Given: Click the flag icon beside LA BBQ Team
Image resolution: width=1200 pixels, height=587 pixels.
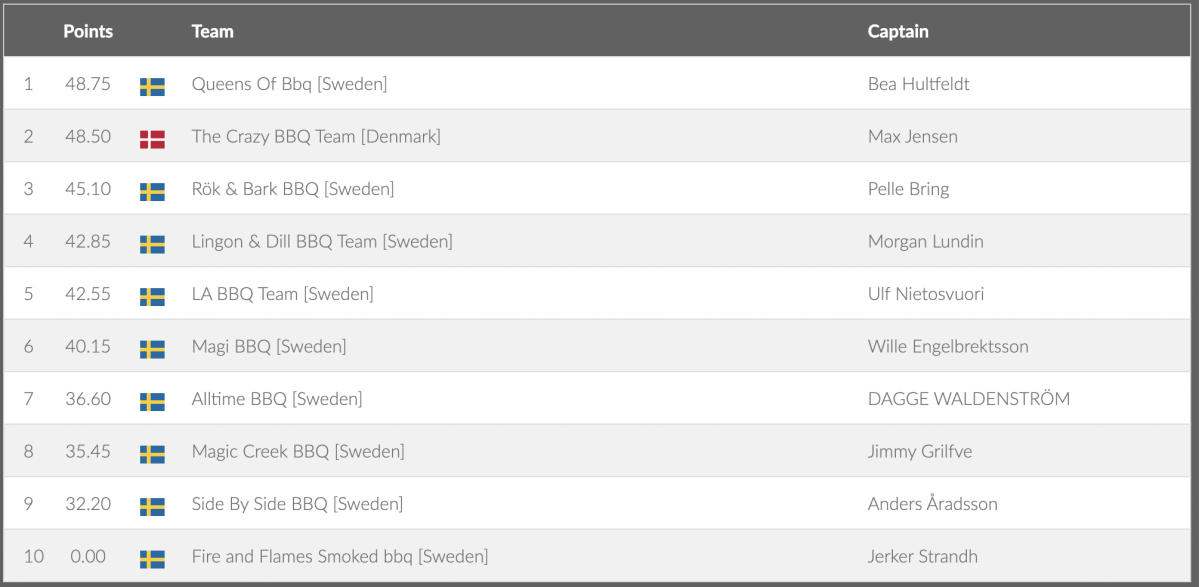Looking at the screenshot, I should [152, 296].
